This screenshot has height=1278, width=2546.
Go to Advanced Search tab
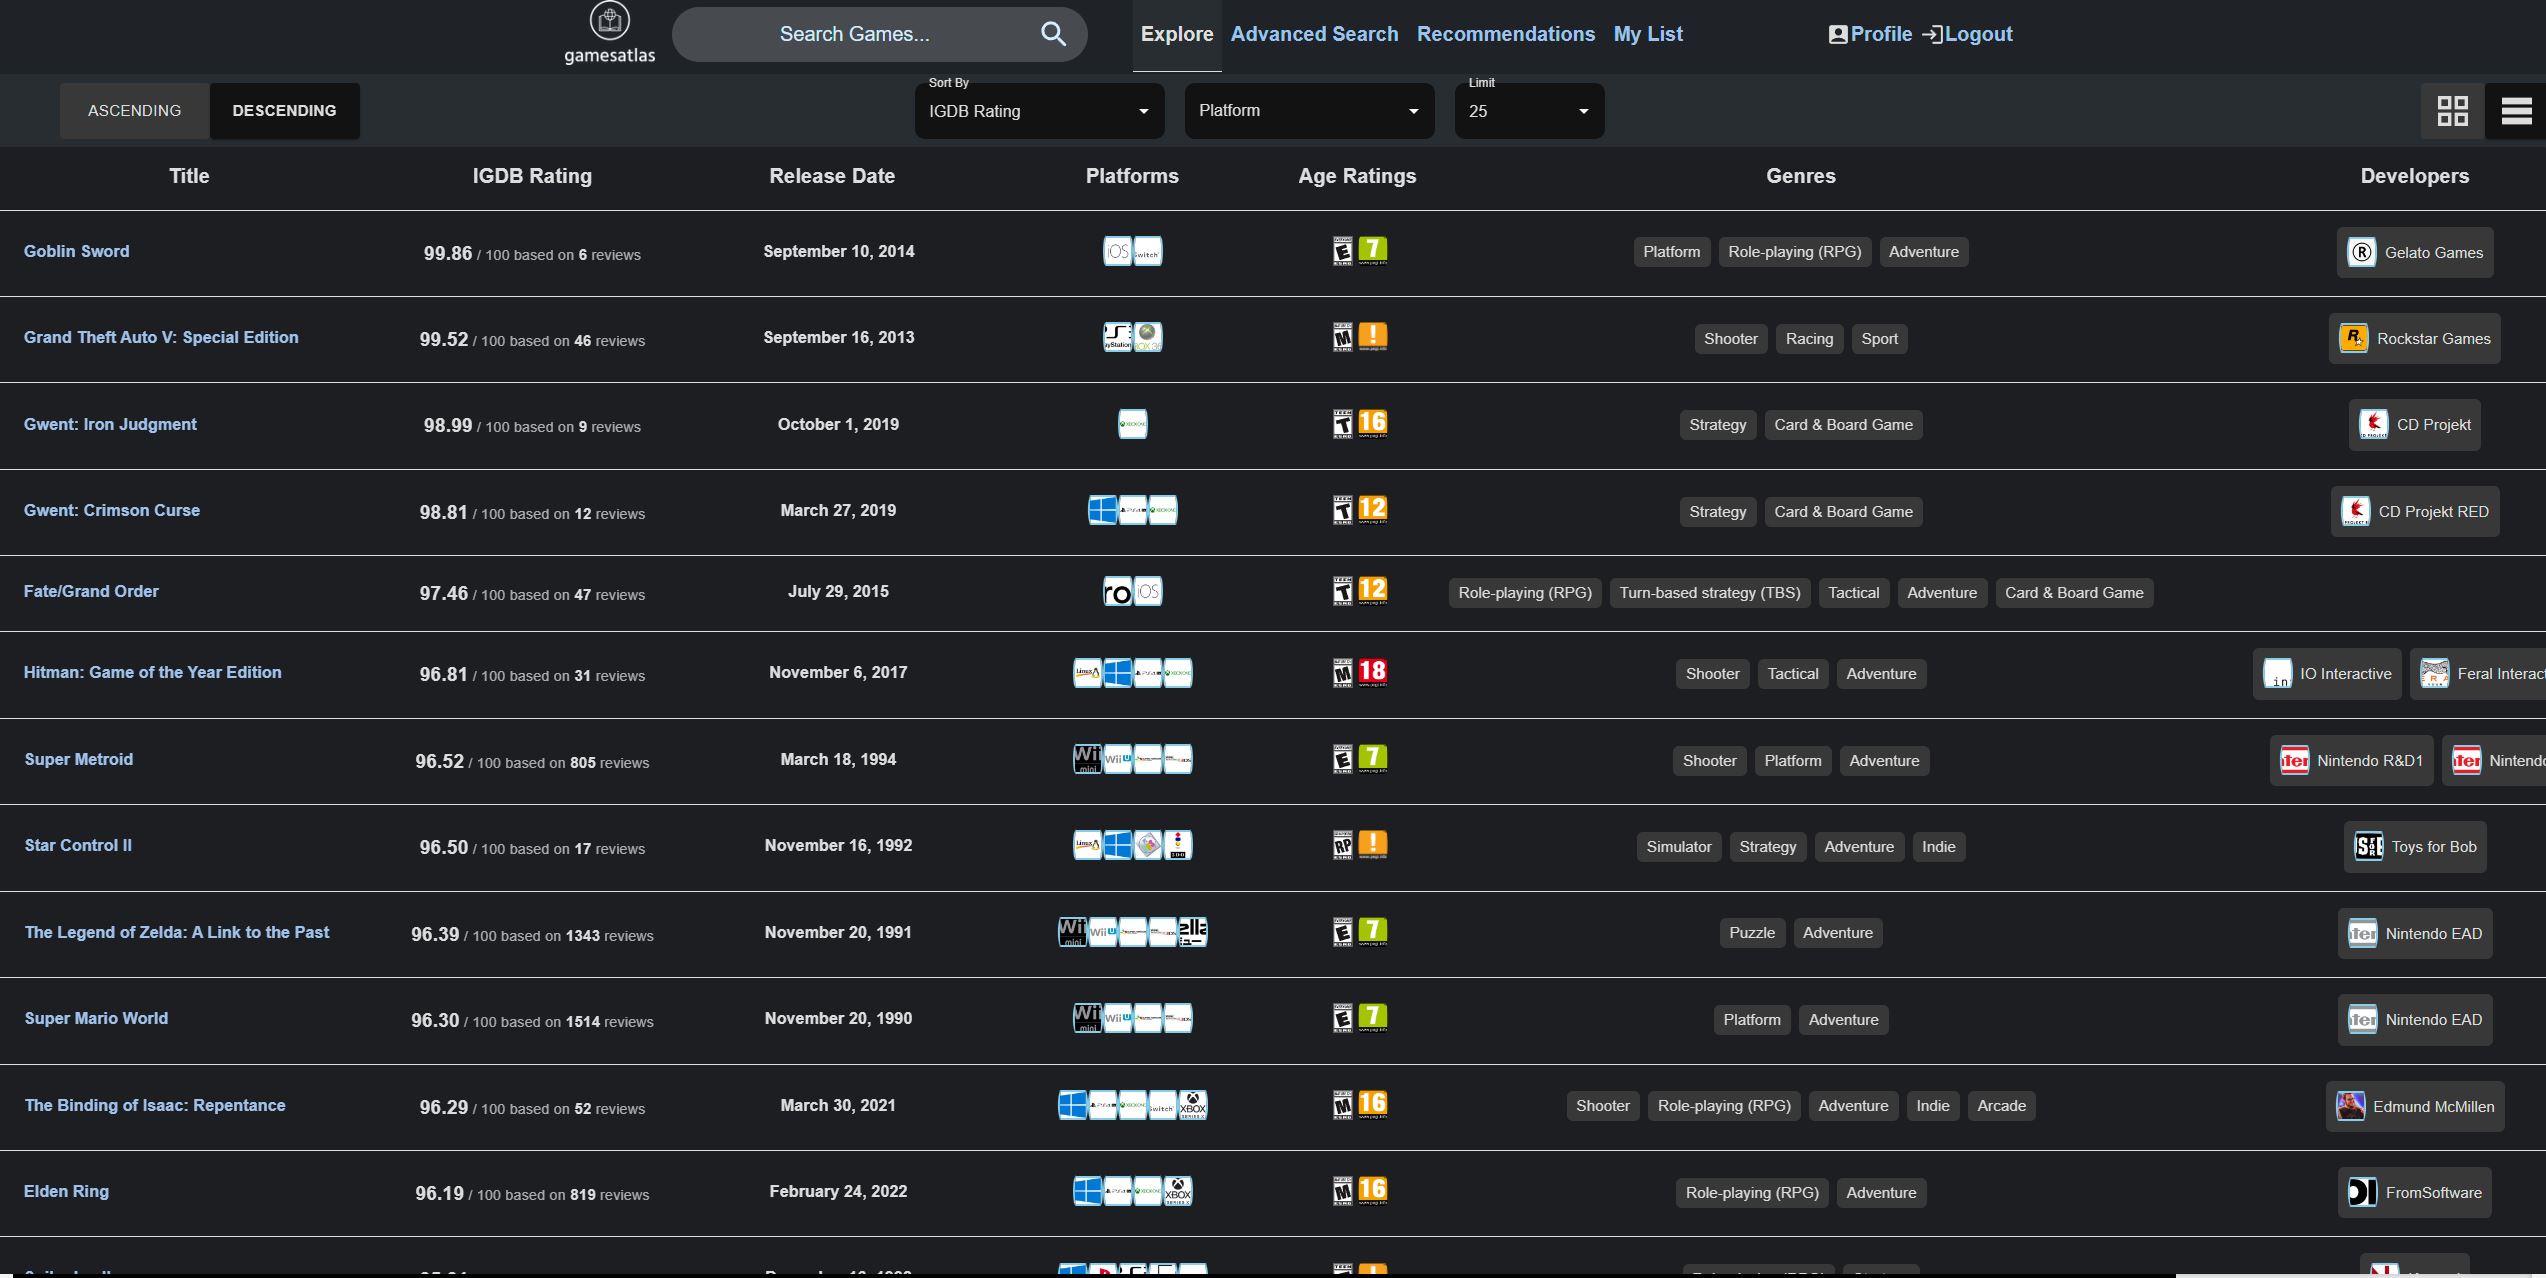1314,34
